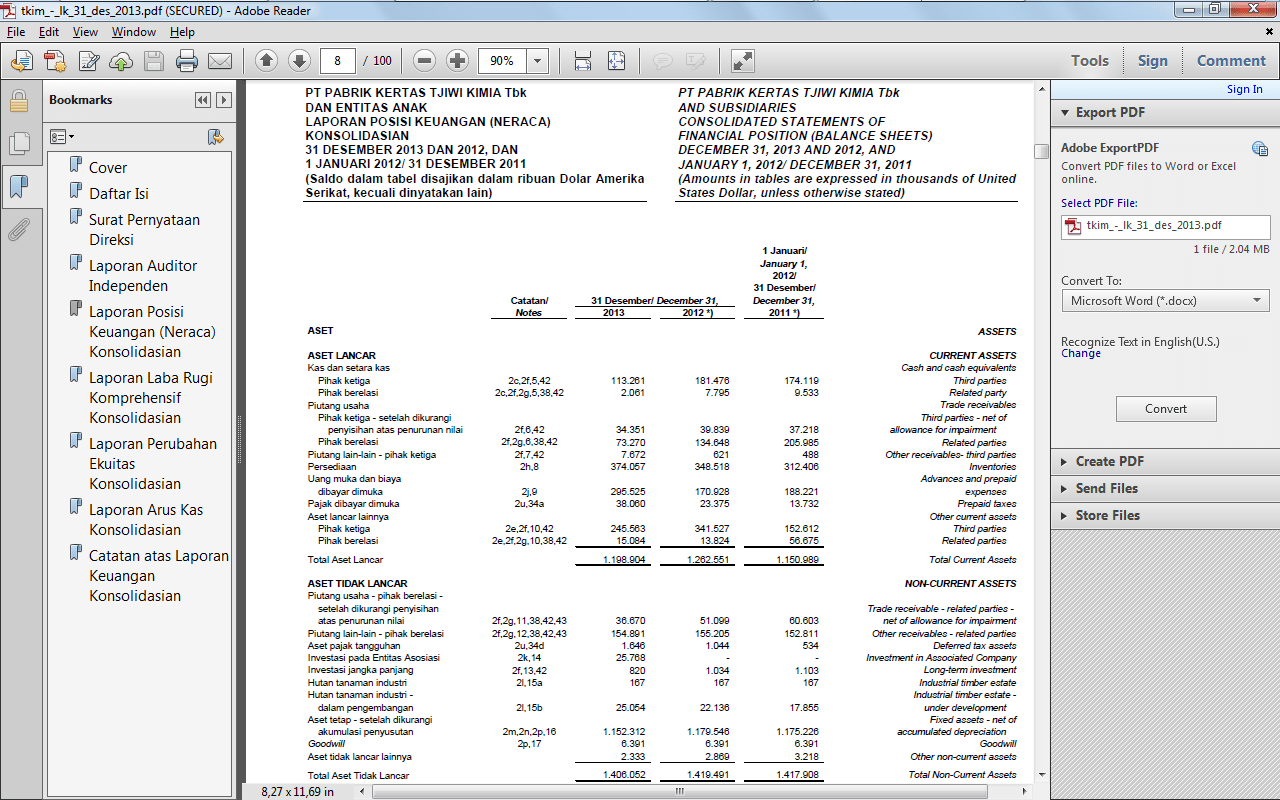Click the Bookmarks panel ribbon icon
Screen dimensions: 1280x800
pos(18,186)
